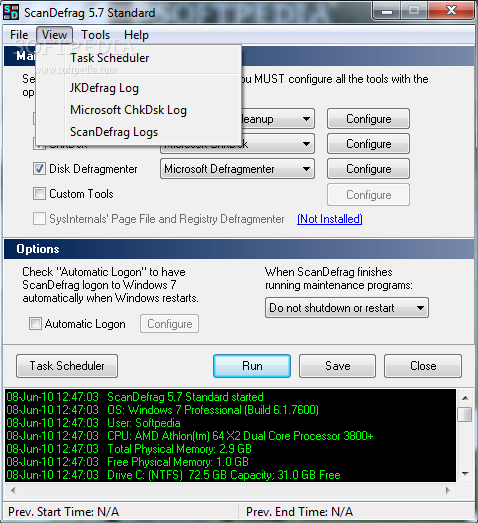Click the Run button
Screen dimensions: 478x523
252,366
